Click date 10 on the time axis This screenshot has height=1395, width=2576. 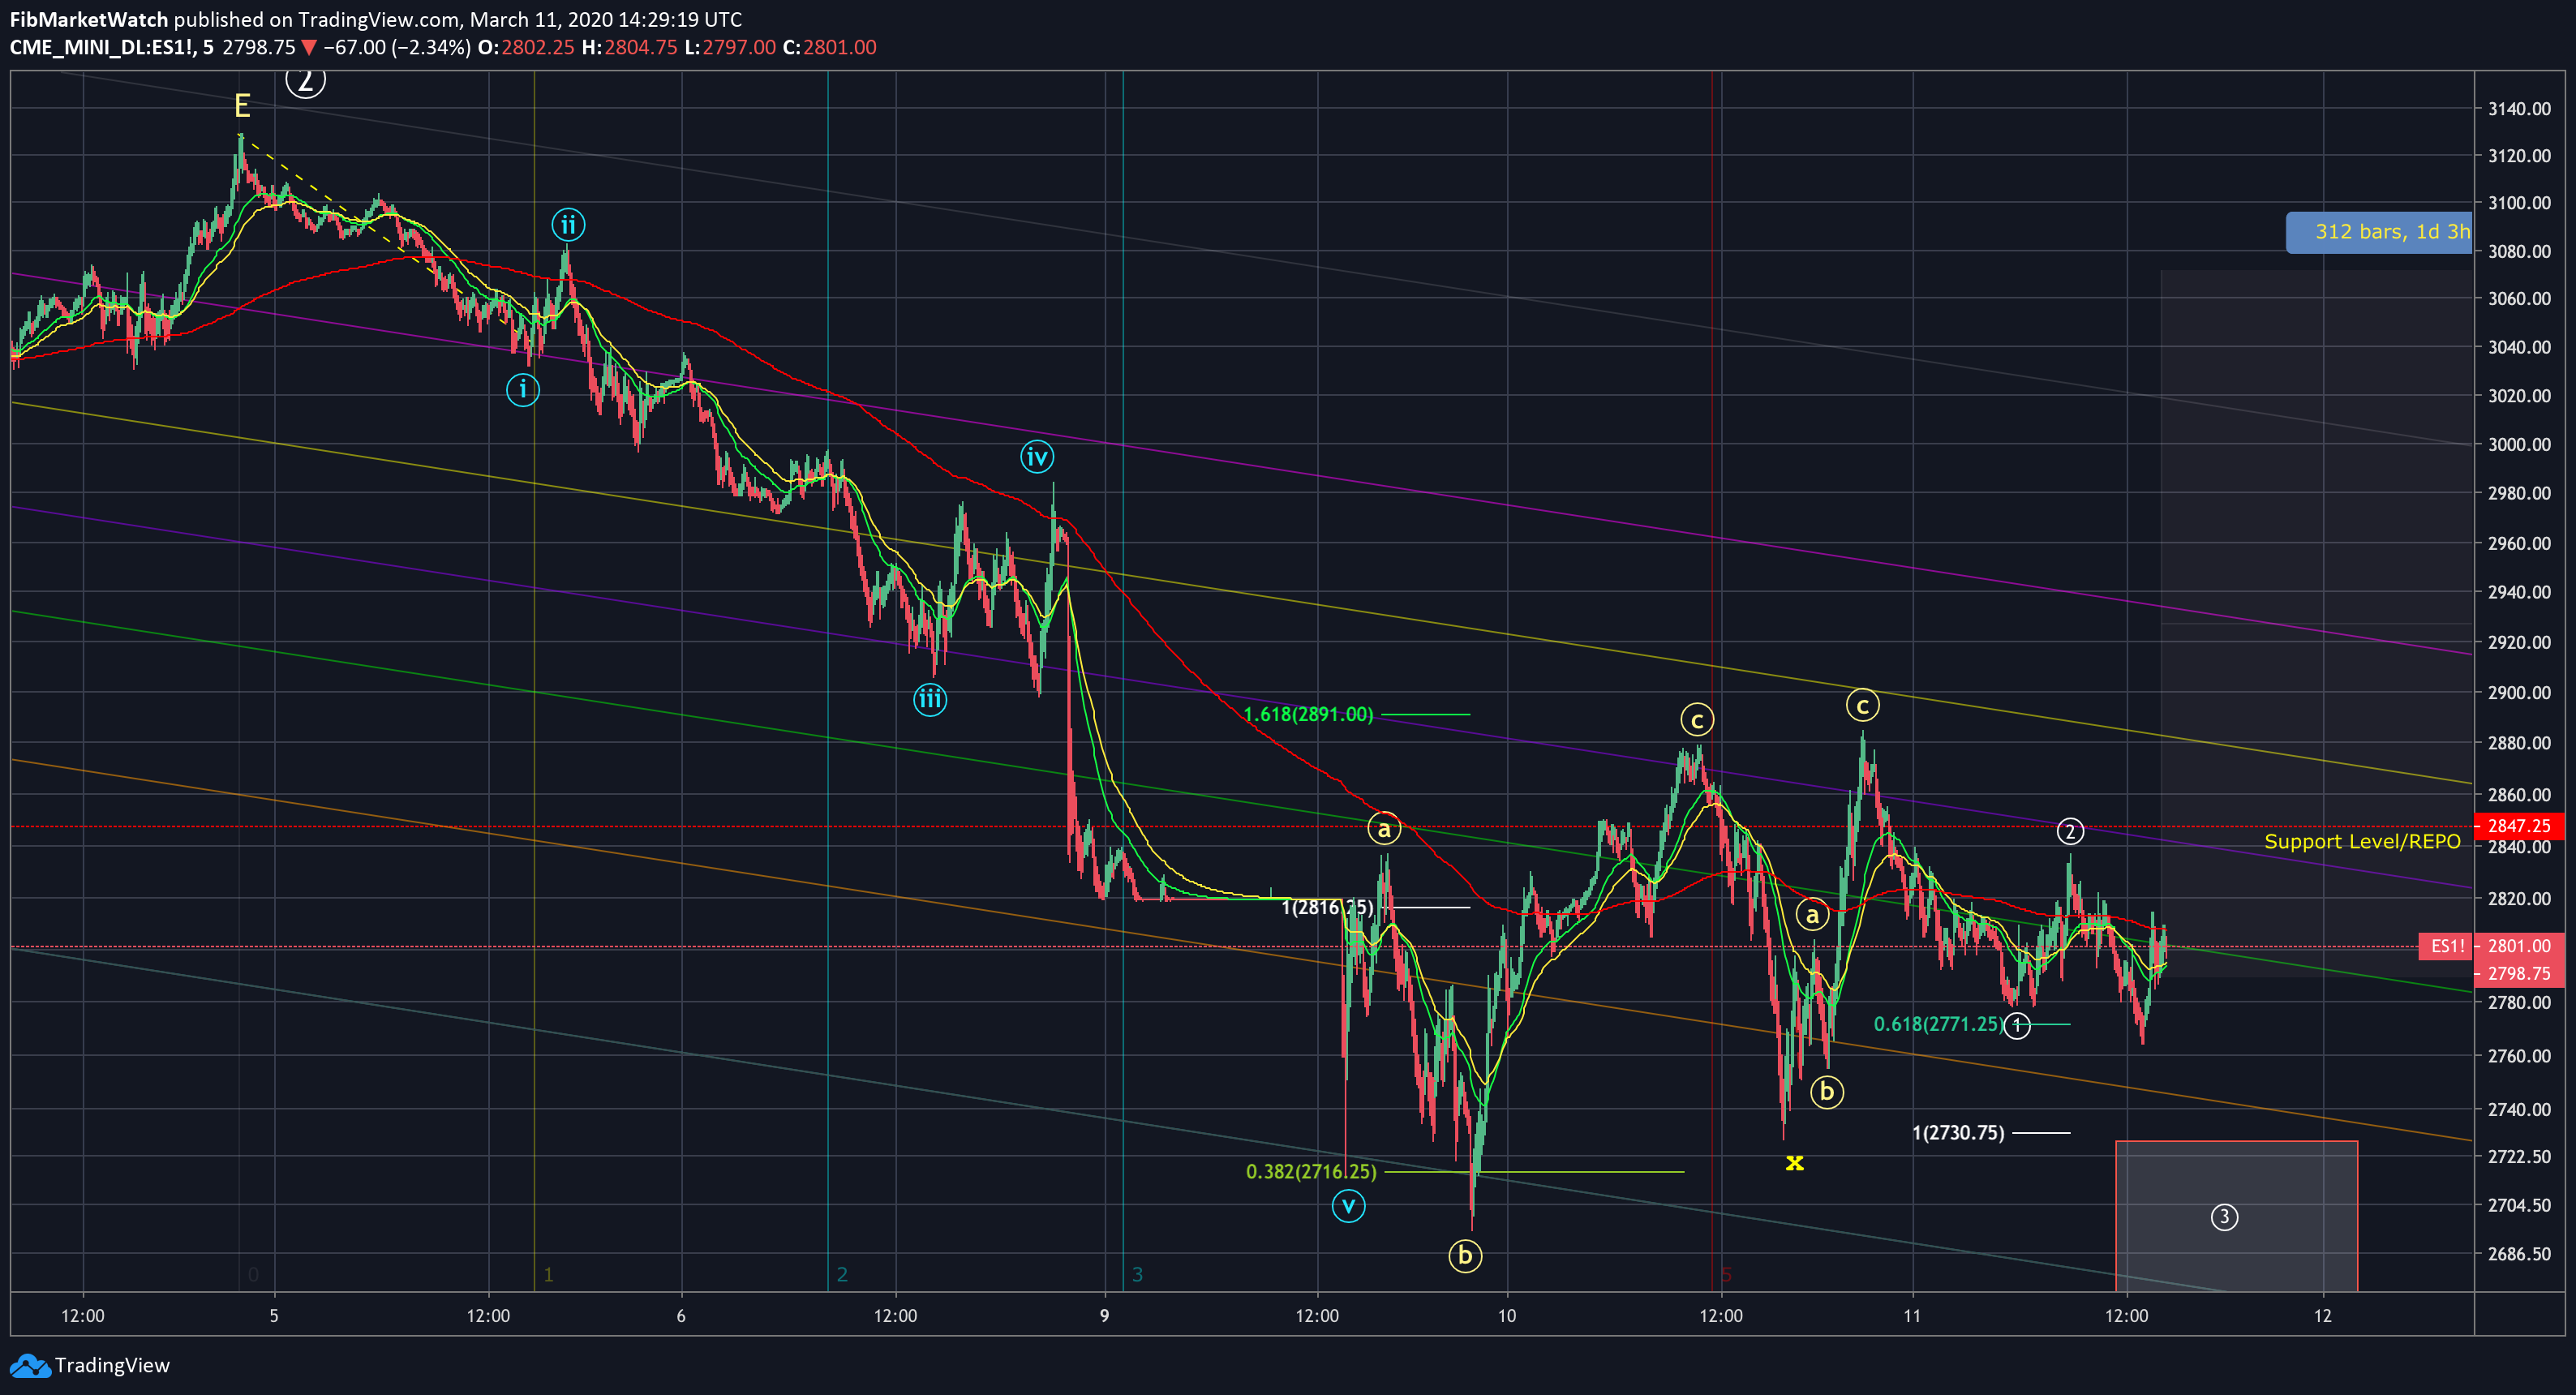coord(1506,1315)
